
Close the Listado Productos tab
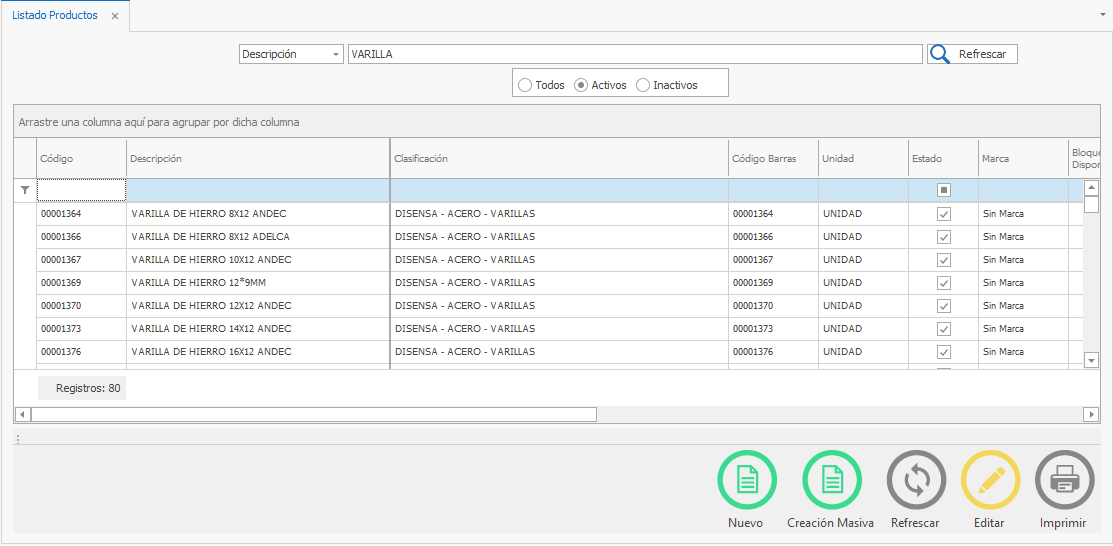click(x=114, y=16)
